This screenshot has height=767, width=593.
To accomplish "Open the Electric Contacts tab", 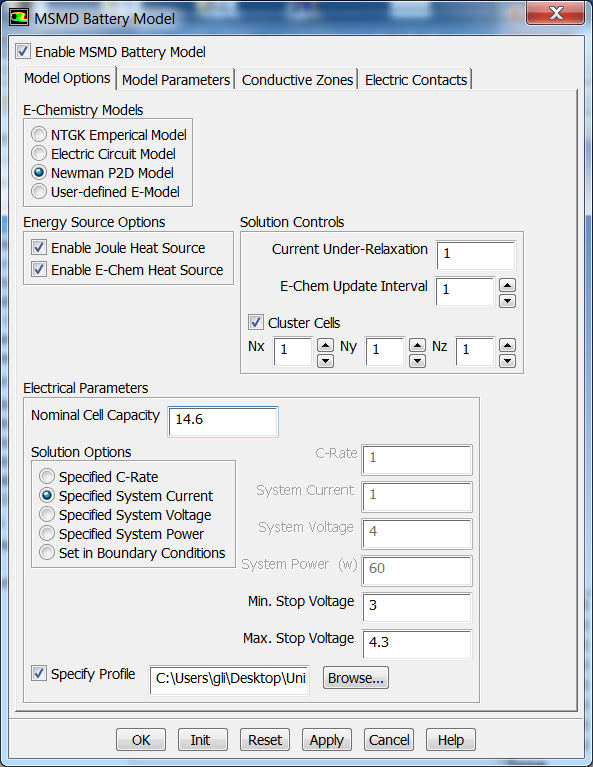I will 416,80.
